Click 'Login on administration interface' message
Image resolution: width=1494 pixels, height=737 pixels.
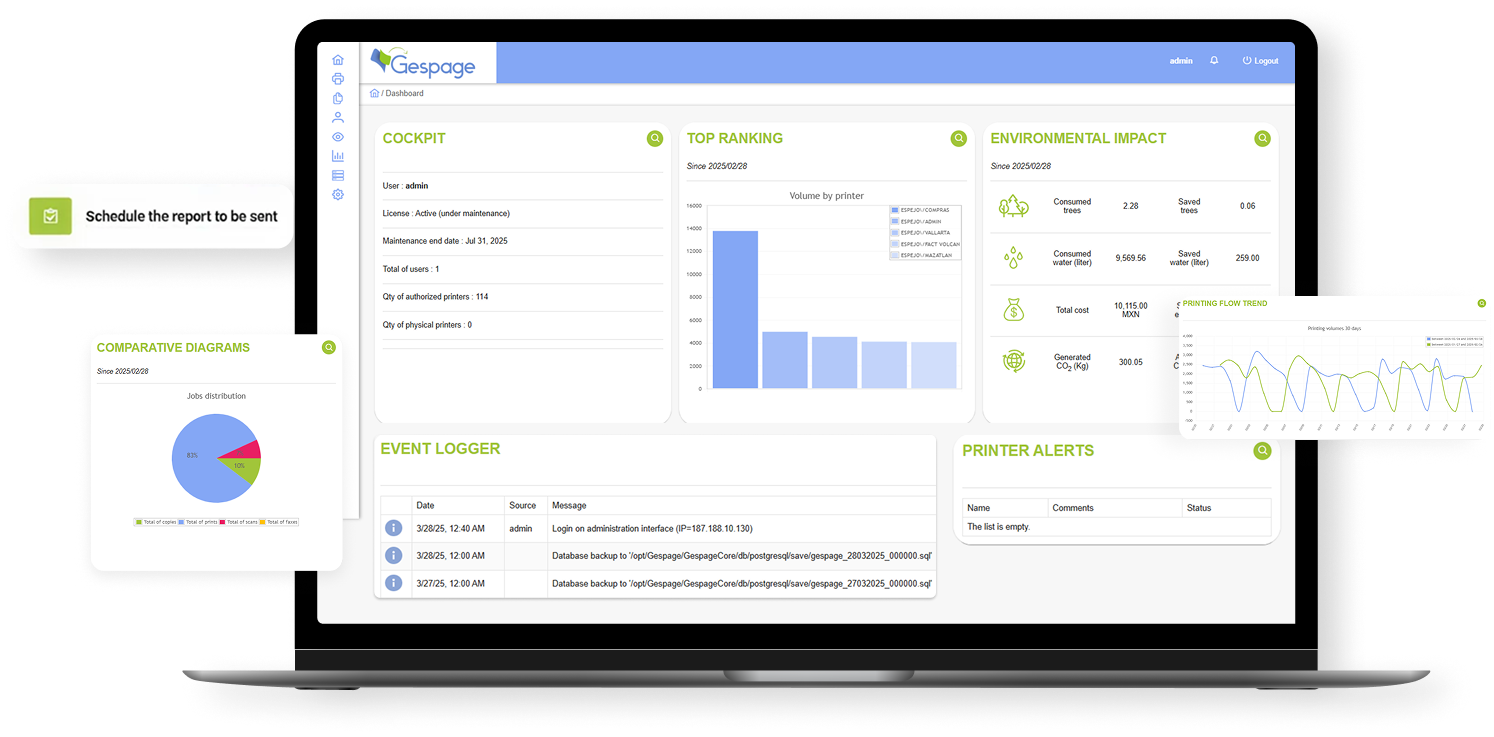(652, 528)
